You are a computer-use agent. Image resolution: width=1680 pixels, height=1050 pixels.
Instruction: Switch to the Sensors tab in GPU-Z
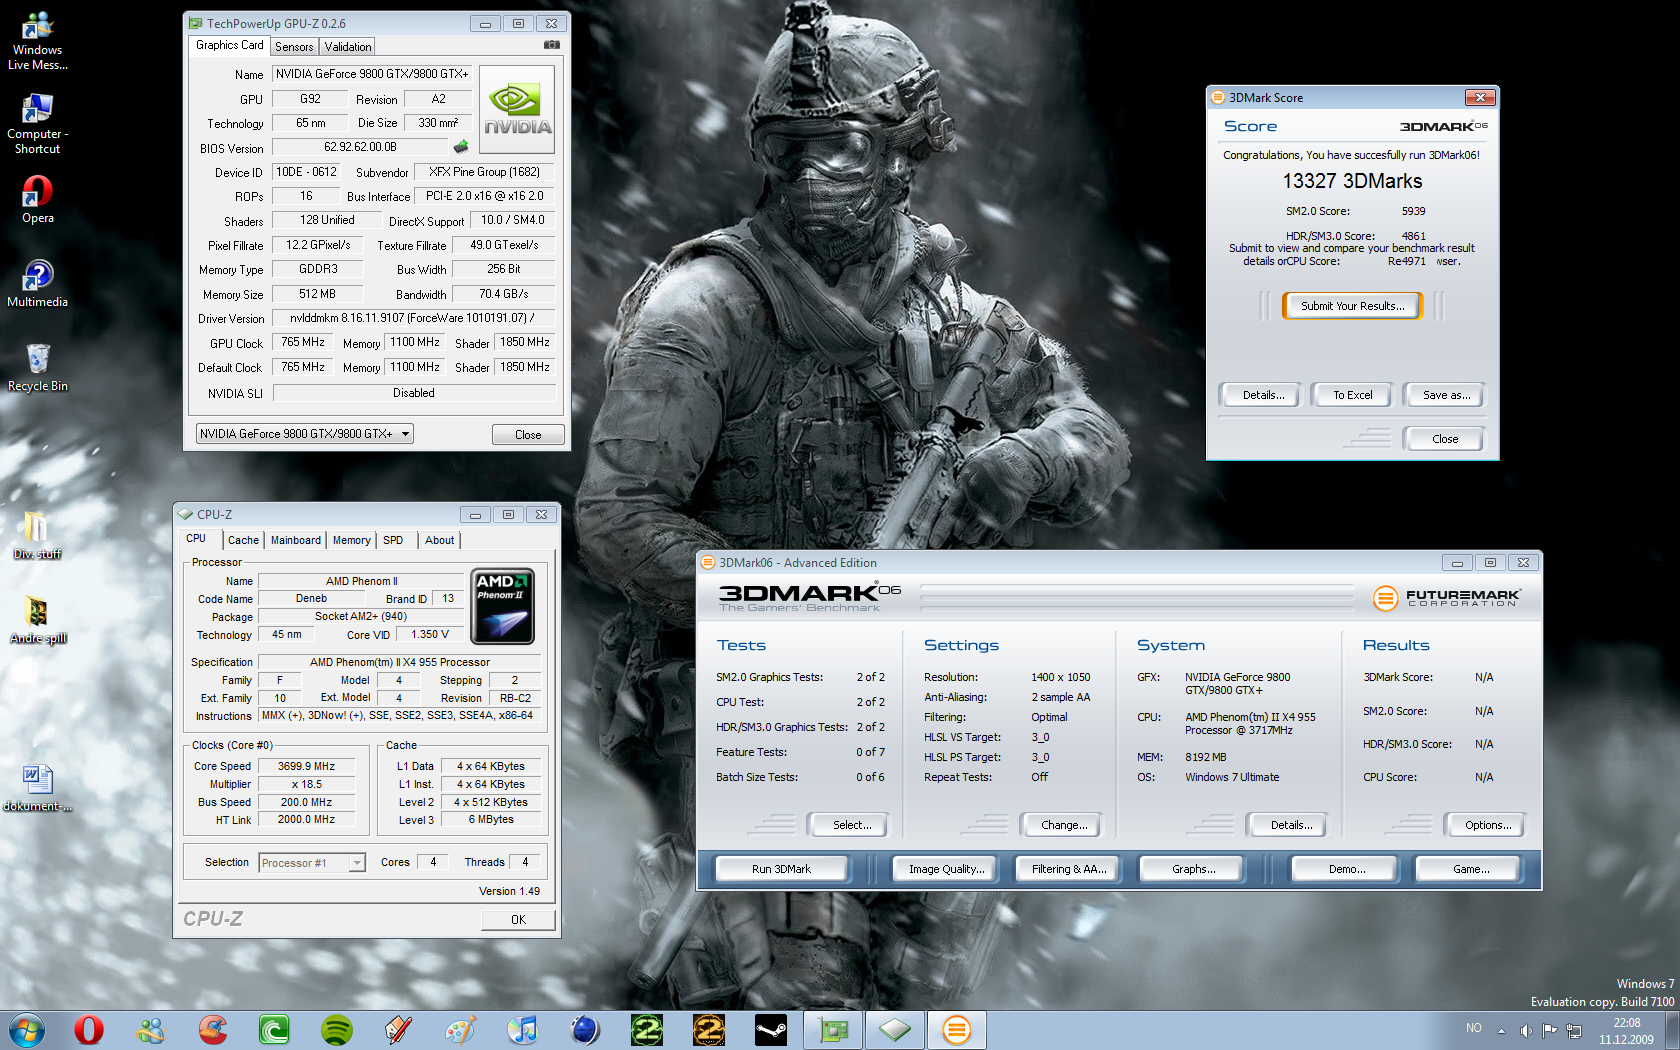pos(294,47)
